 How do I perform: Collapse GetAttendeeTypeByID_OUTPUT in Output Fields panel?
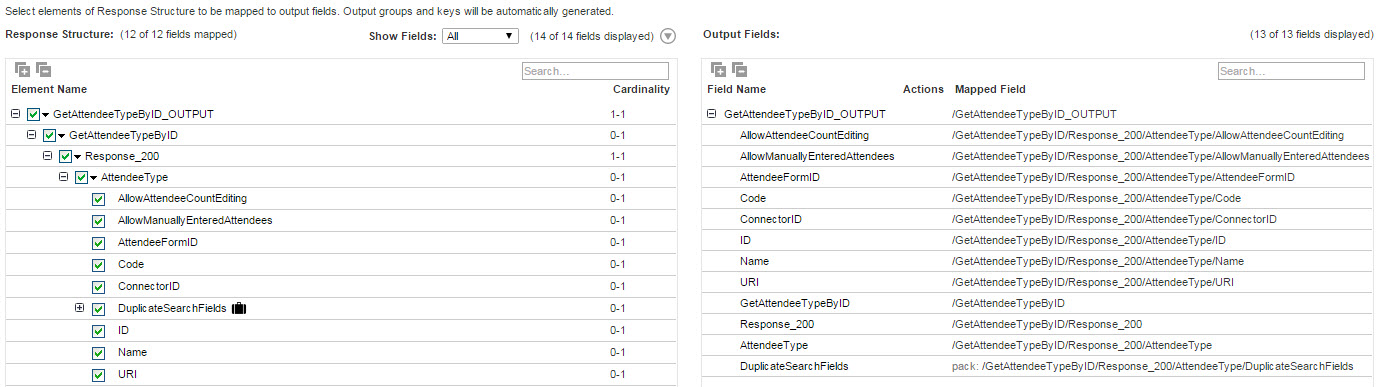click(712, 114)
